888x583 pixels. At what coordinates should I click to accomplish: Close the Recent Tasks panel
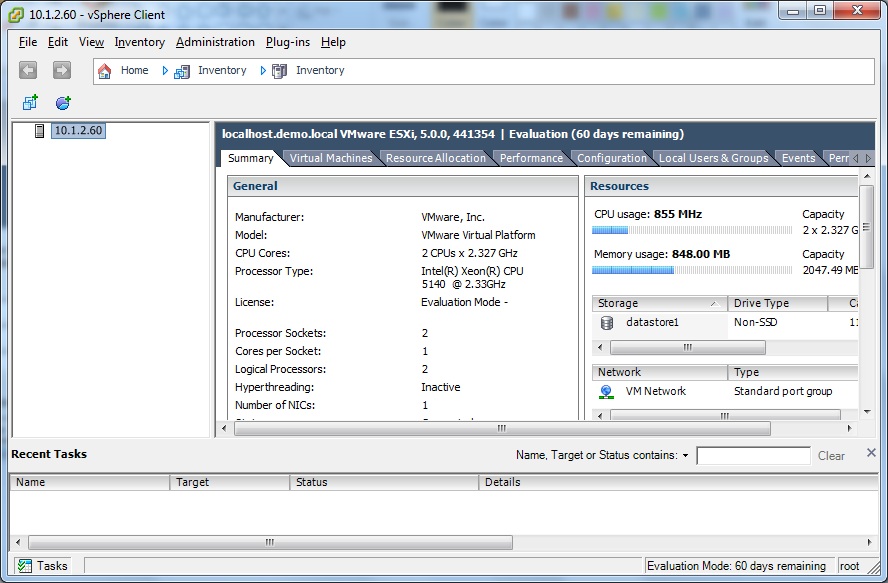[871, 452]
